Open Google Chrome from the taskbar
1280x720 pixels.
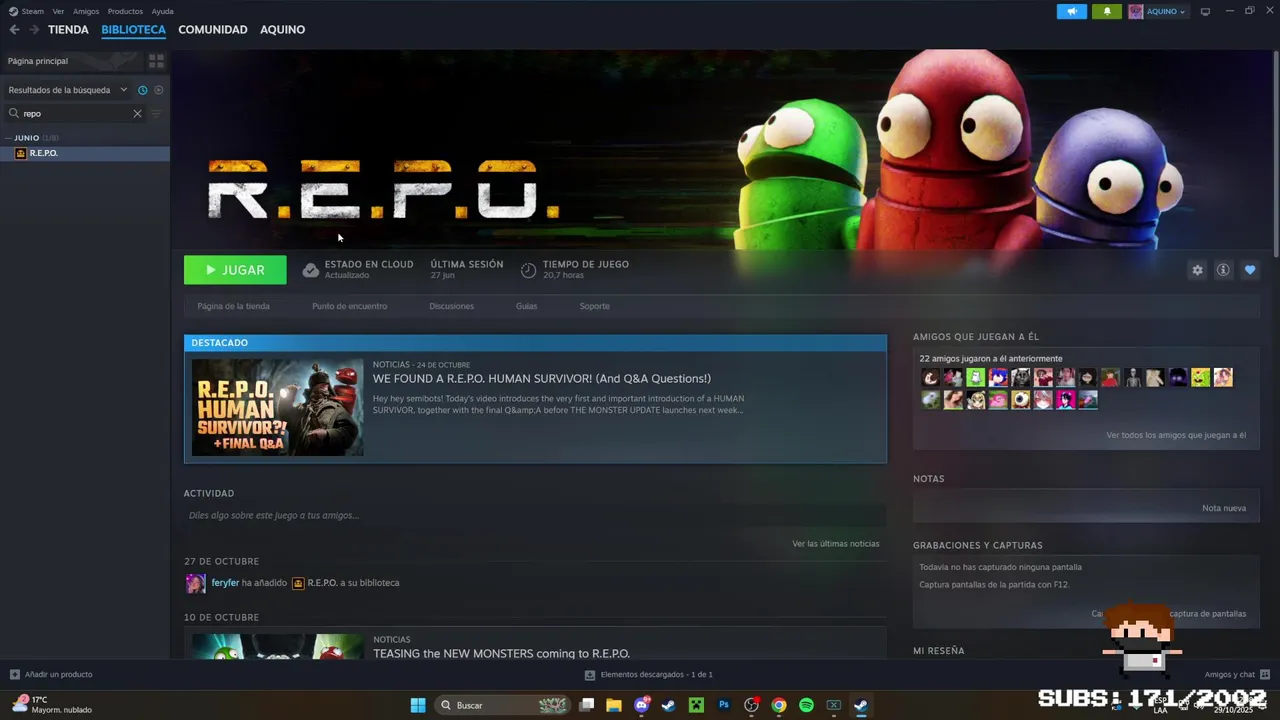779,705
